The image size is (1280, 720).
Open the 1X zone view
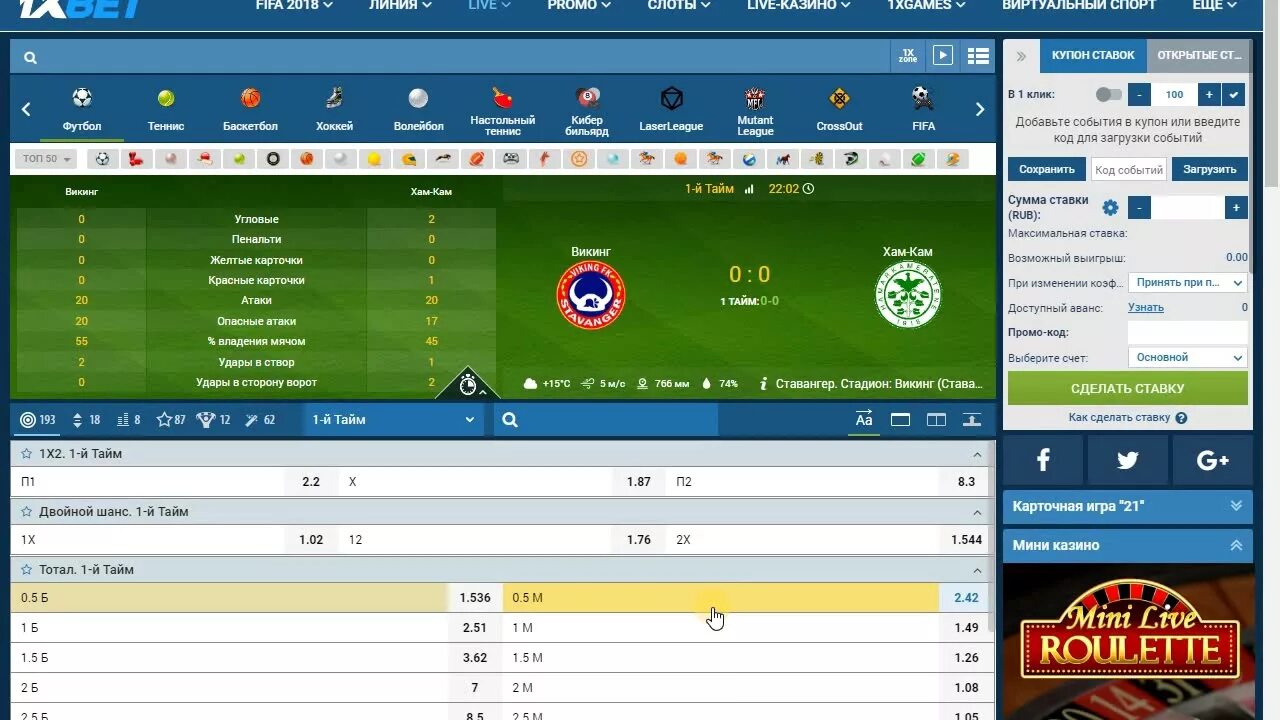[x=907, y=56]
